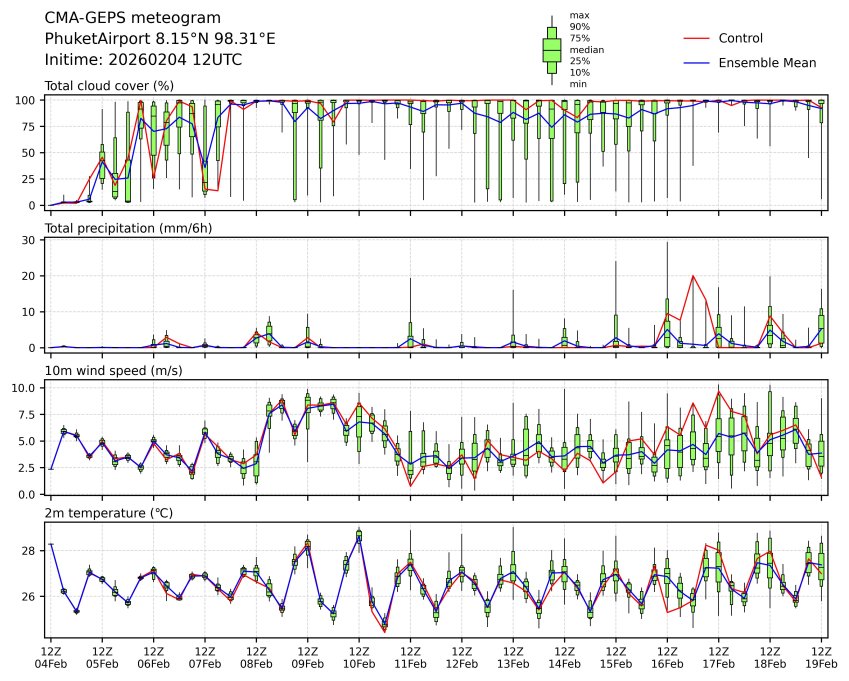
Task: Click the '10%' percentile legend label
Action: pos(579,73)
